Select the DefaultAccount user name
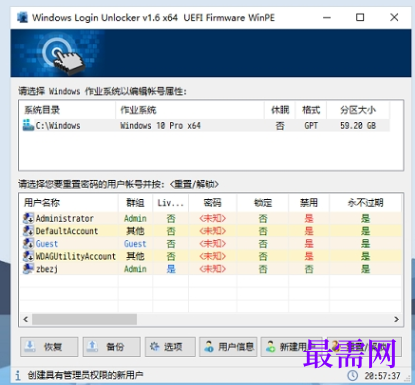Screen dimensions: 415x385 coord(67,231)
